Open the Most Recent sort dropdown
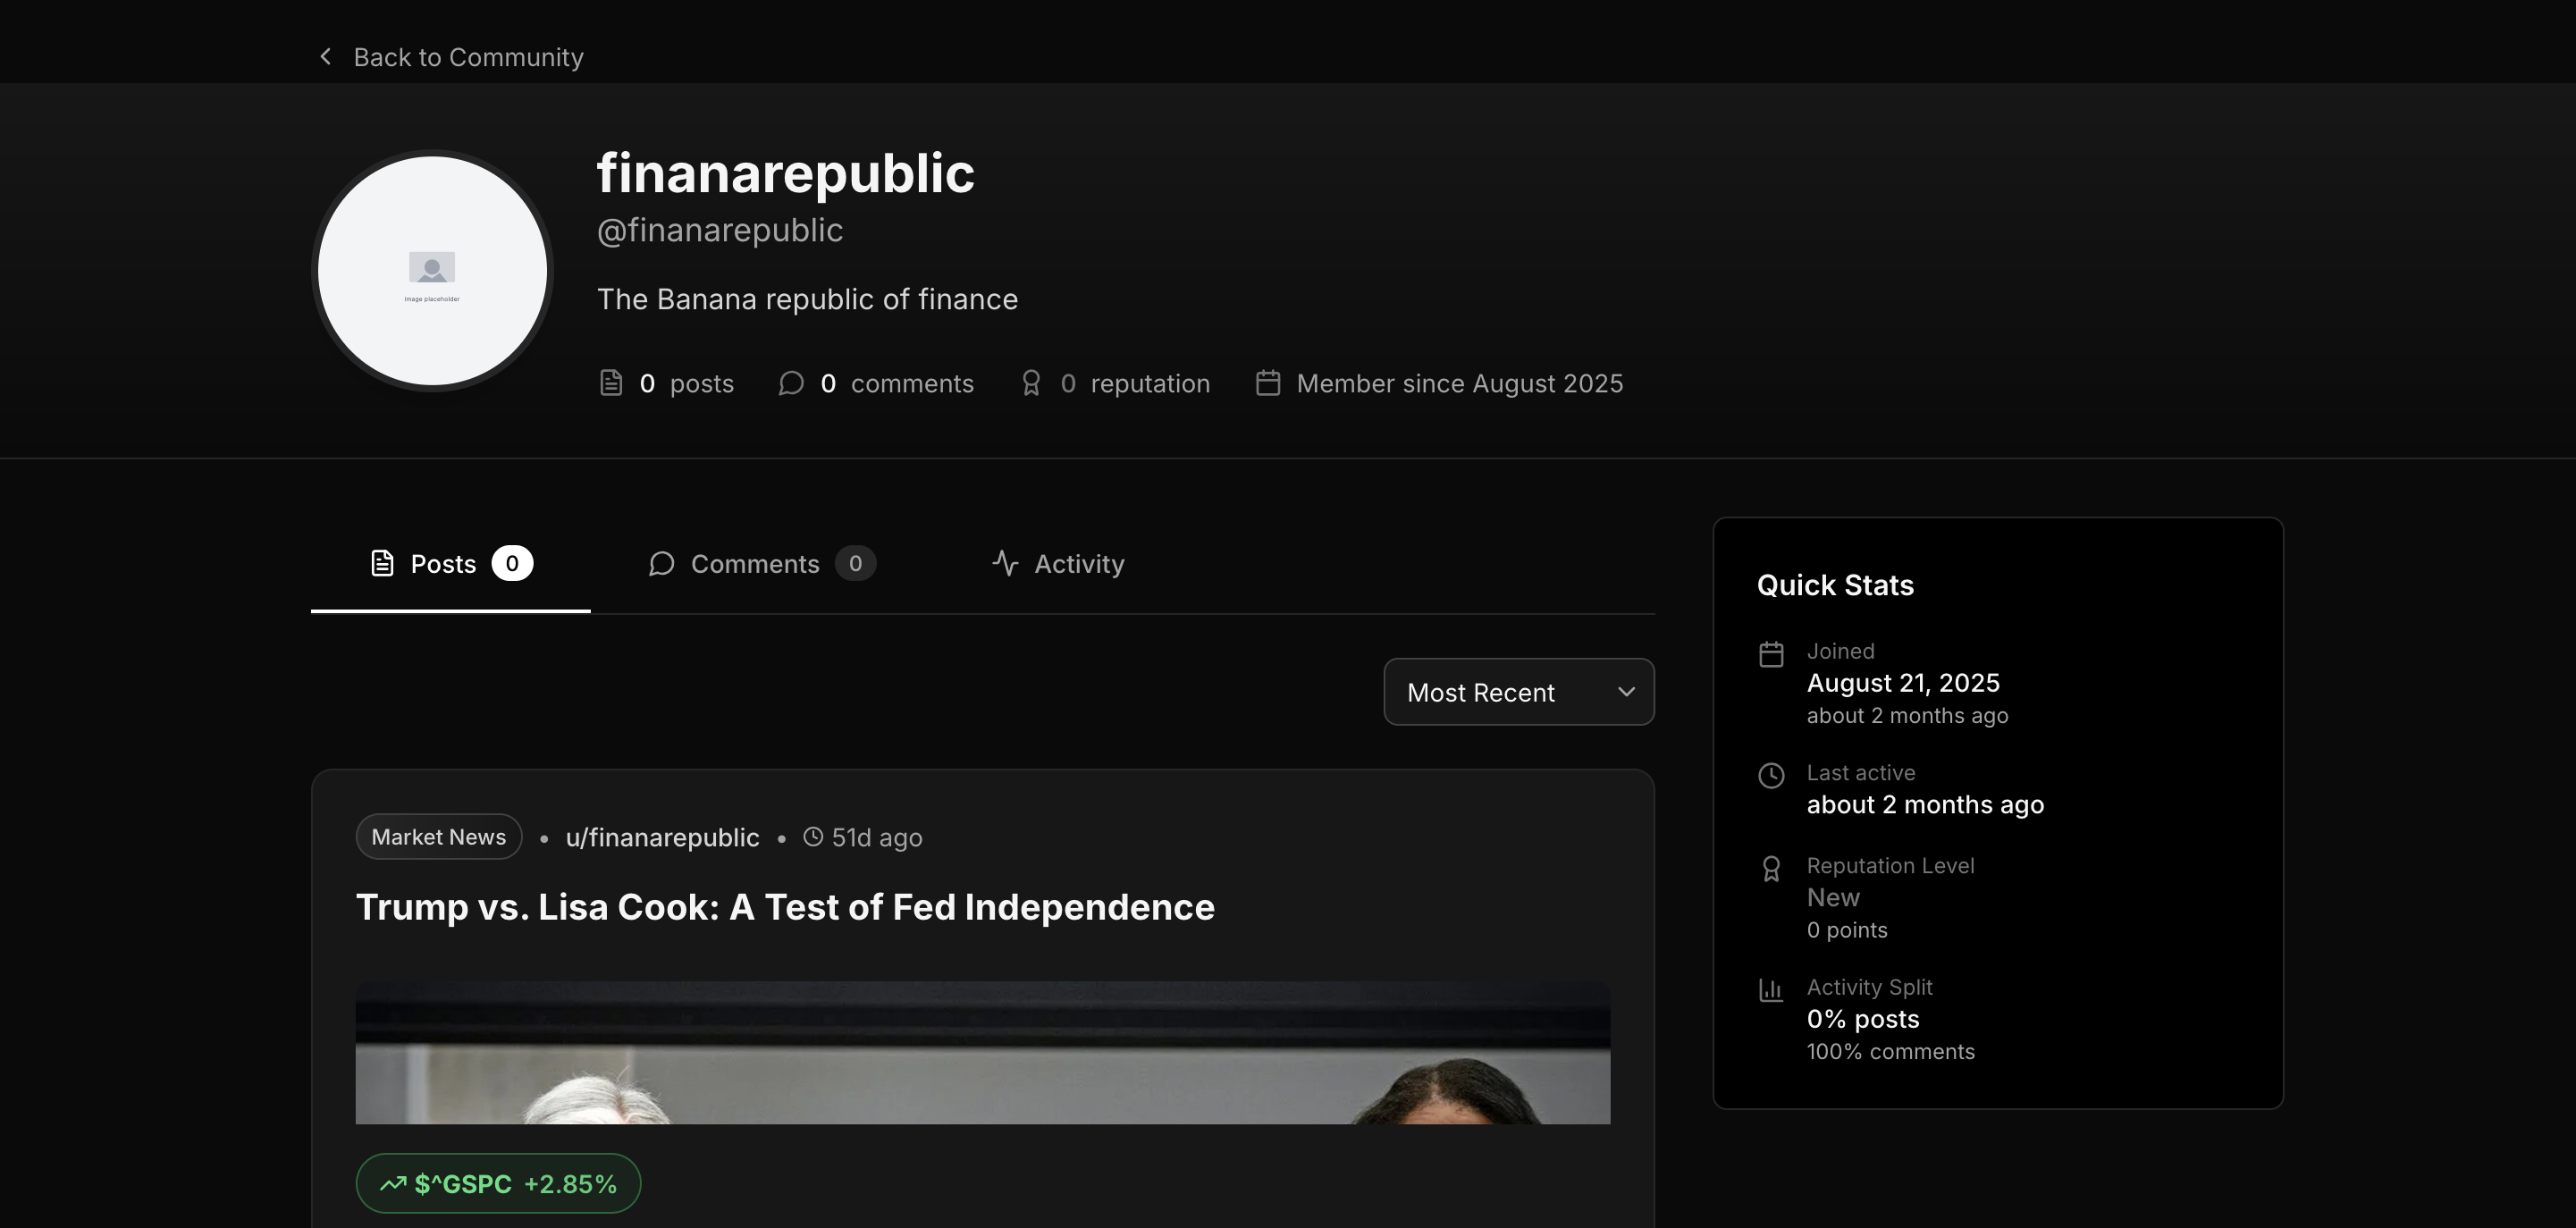This screenshot has width=2576, height=1228. click(1517, 692)
